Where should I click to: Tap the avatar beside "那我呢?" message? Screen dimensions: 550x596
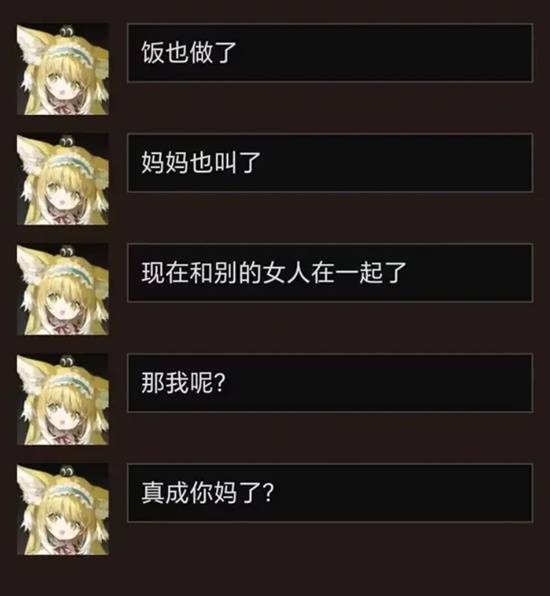tap(63, 399)
